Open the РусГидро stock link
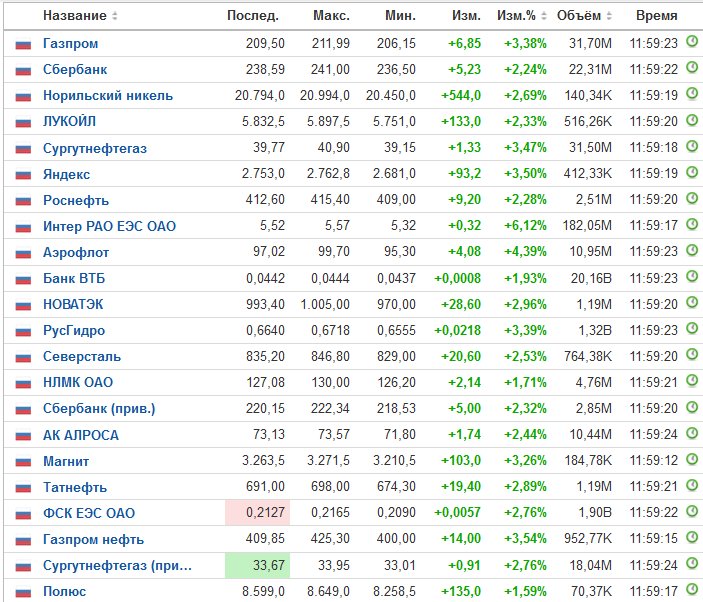The height and width of the screenshot is (602, 703). click(x=74, y=330)
